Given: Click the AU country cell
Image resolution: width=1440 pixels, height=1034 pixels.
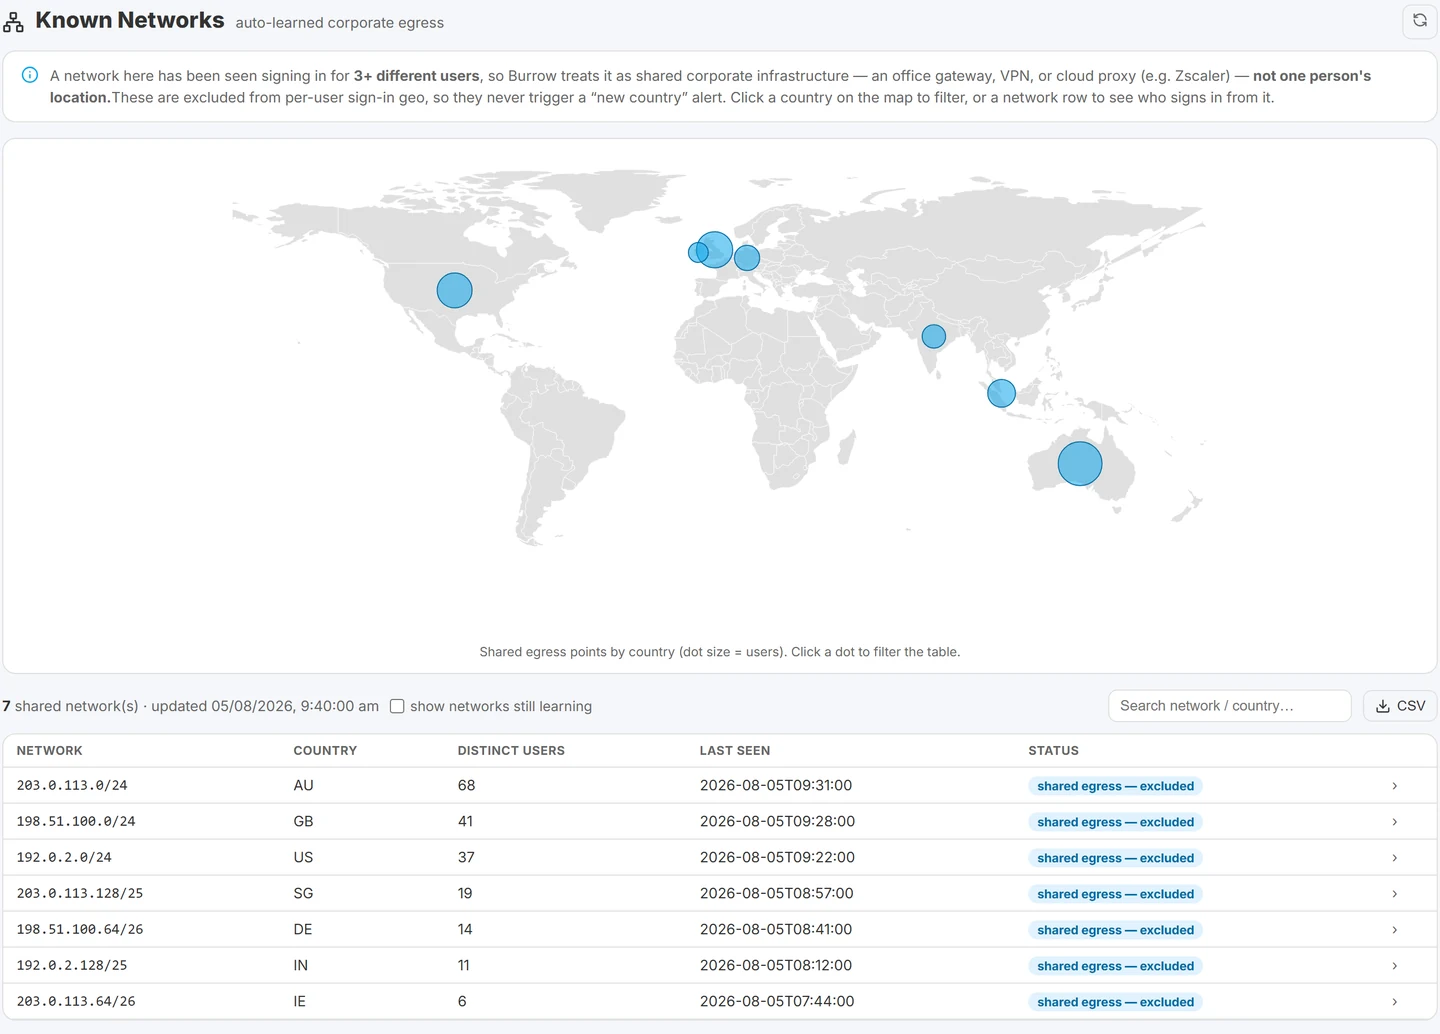Looking at the screenshot, I should click(x=303, y=786).
